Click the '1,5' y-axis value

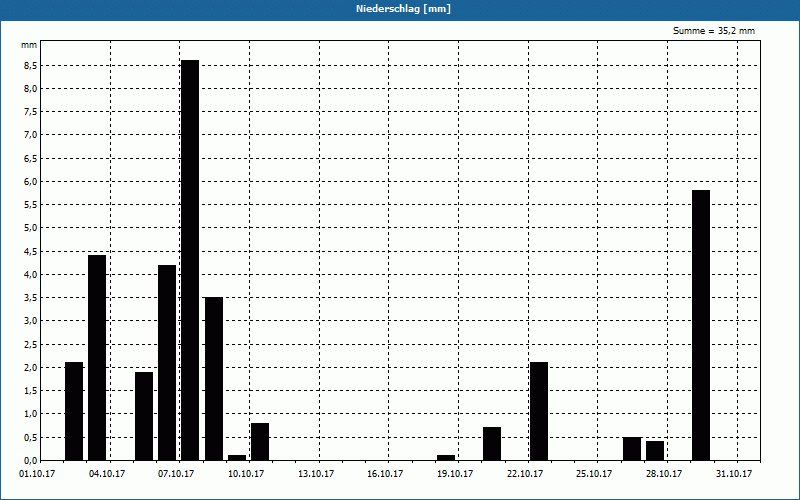pyautogui.click(x=31, y=391)
